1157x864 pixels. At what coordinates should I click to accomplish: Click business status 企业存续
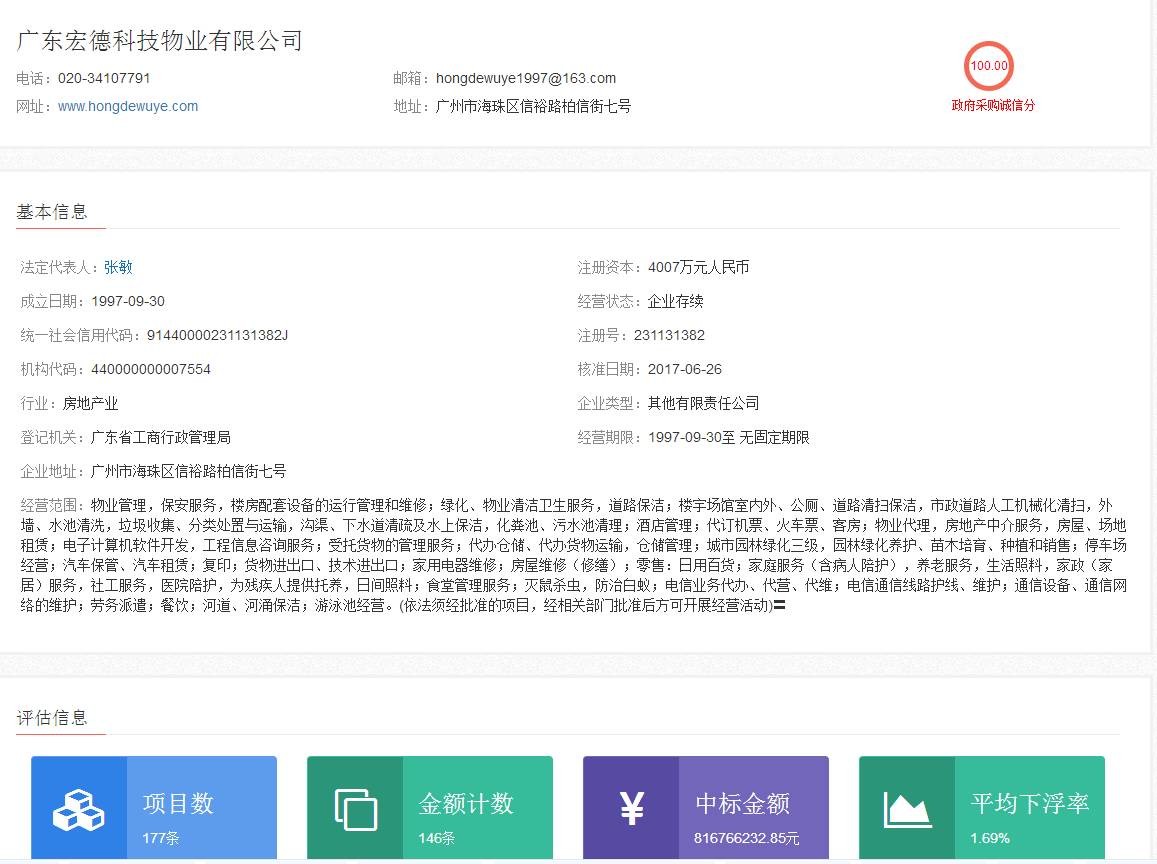click(675, 301)
